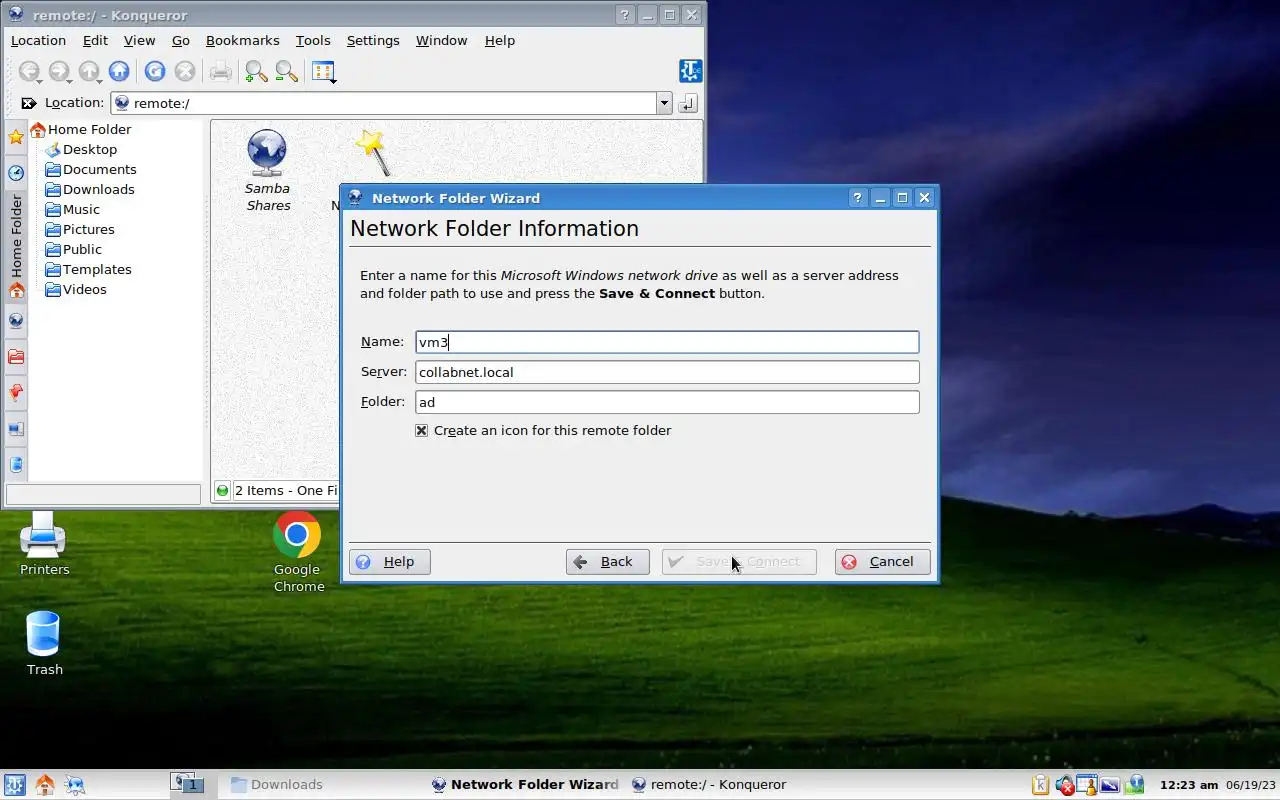1280x800 pixels.
Task: Open the K menu on the taskbar
Action: point(14,785)
